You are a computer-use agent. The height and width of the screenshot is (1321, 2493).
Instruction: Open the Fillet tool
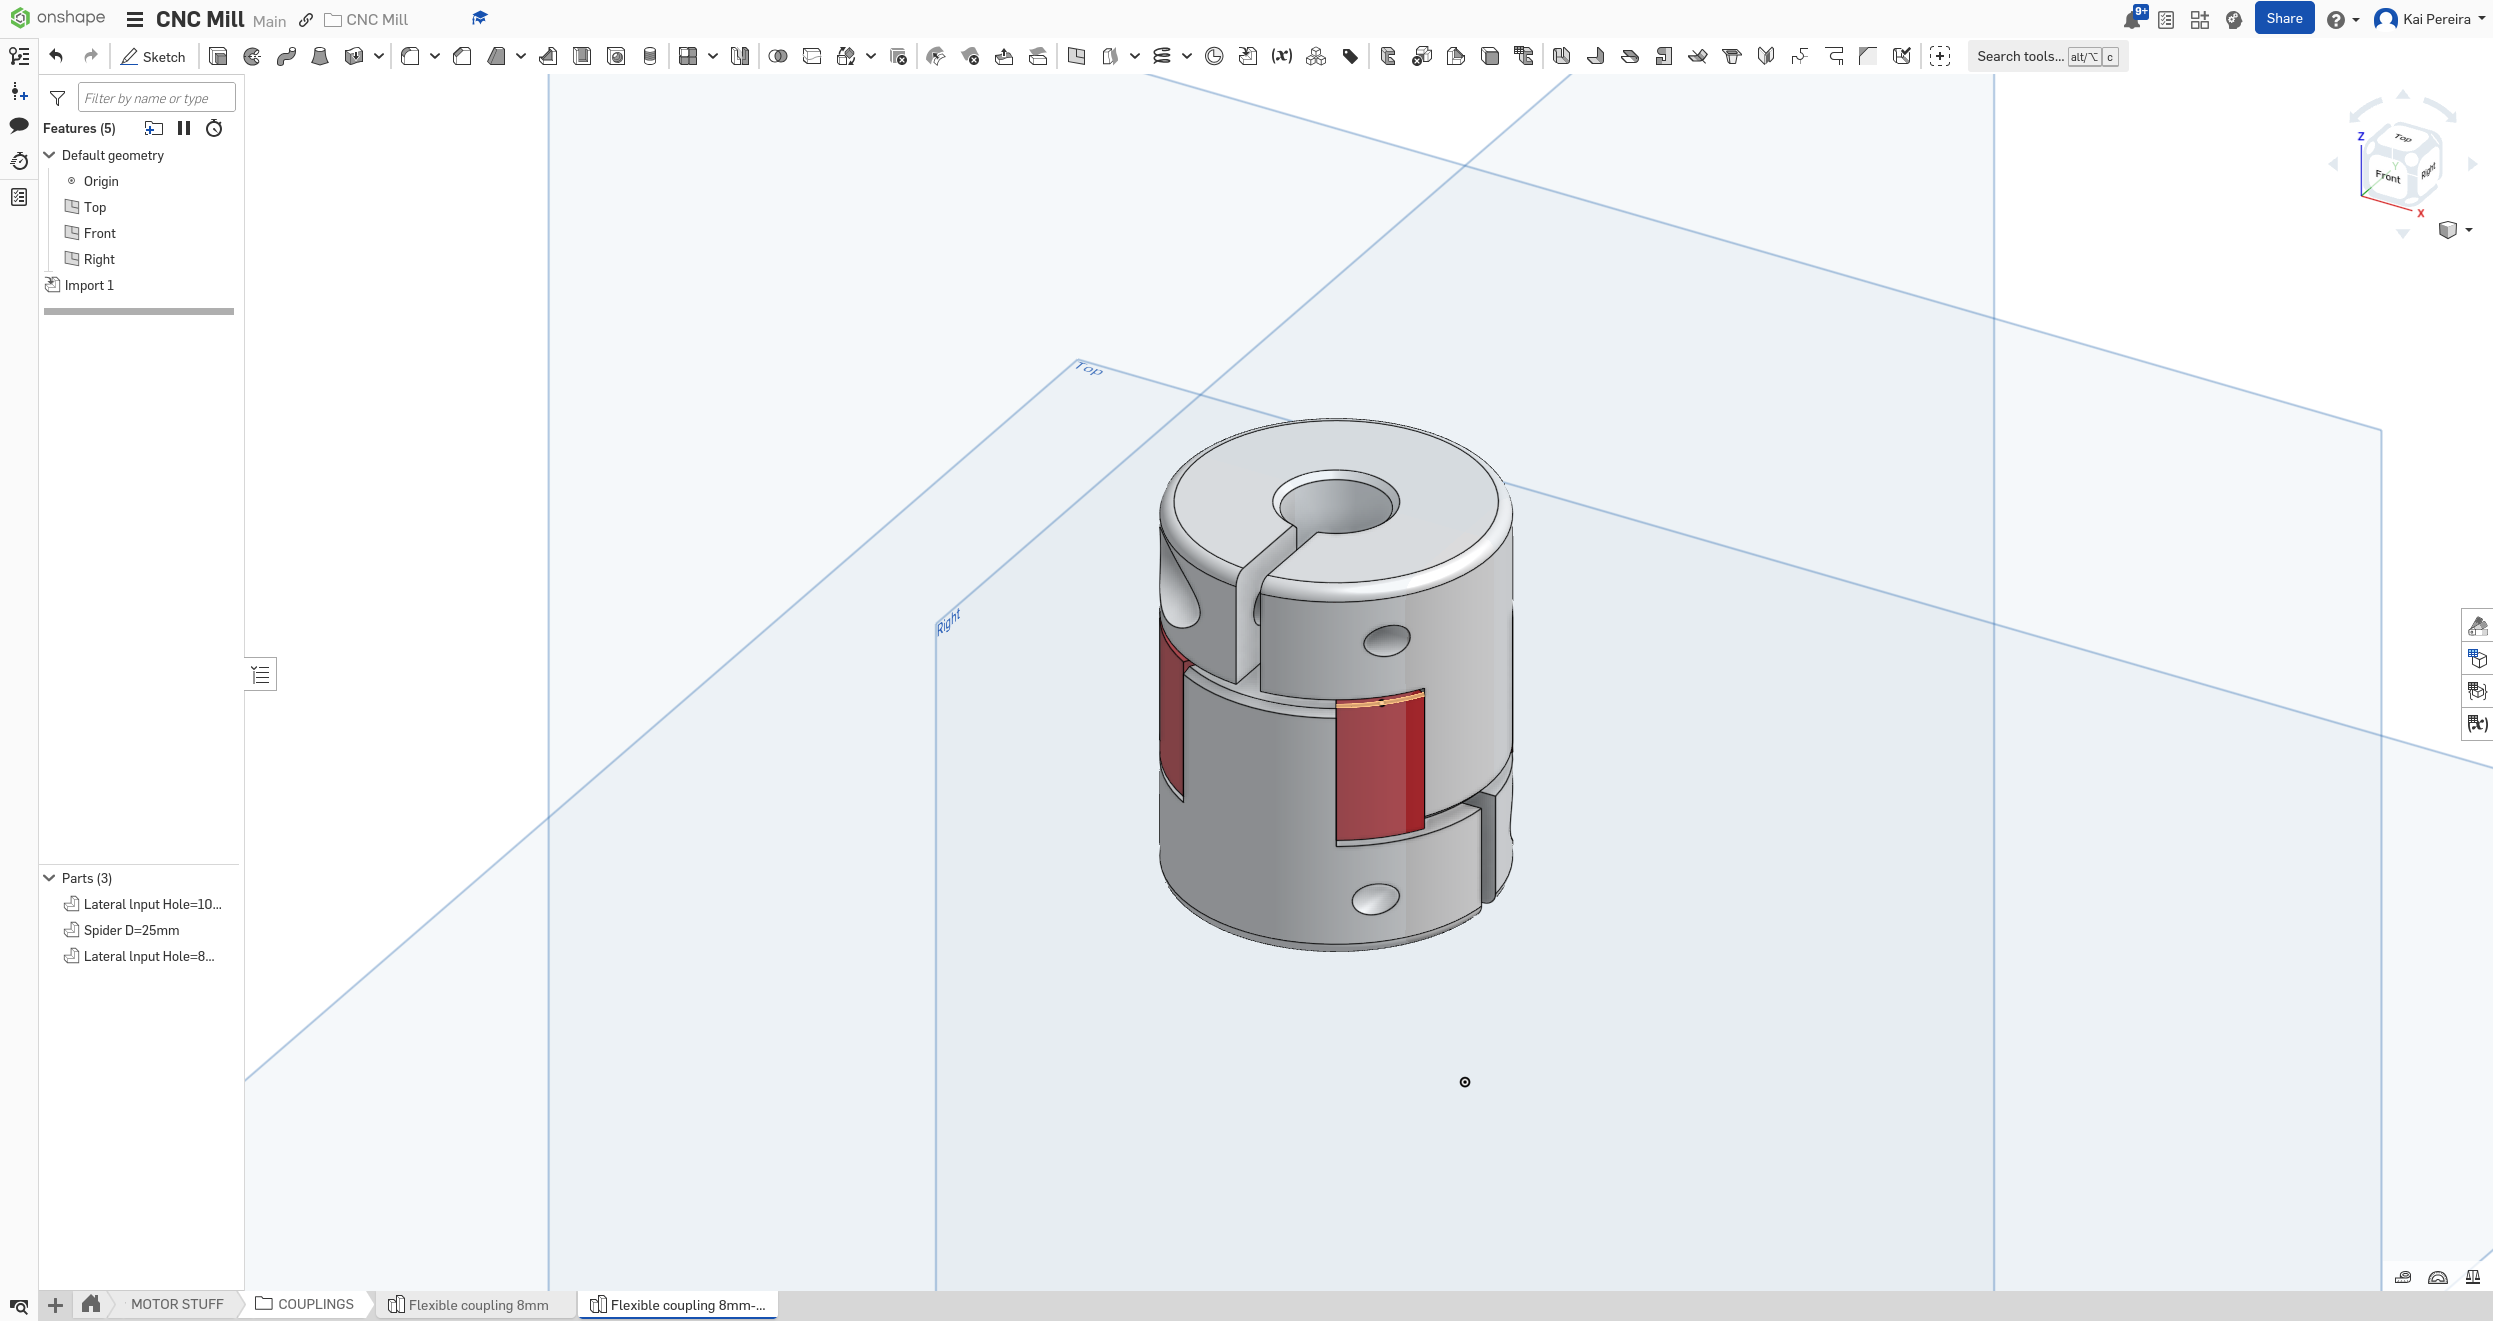[412, 56]
